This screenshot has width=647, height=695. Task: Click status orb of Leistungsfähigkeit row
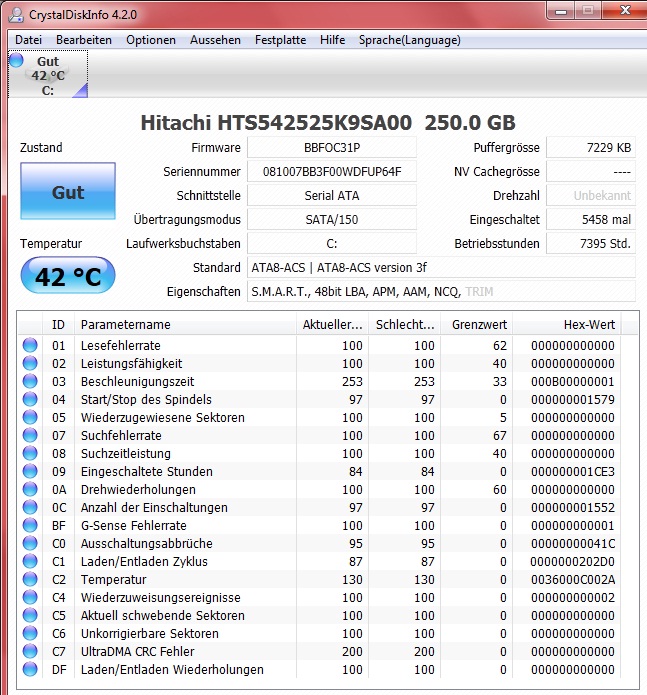(x=30, y=363)
